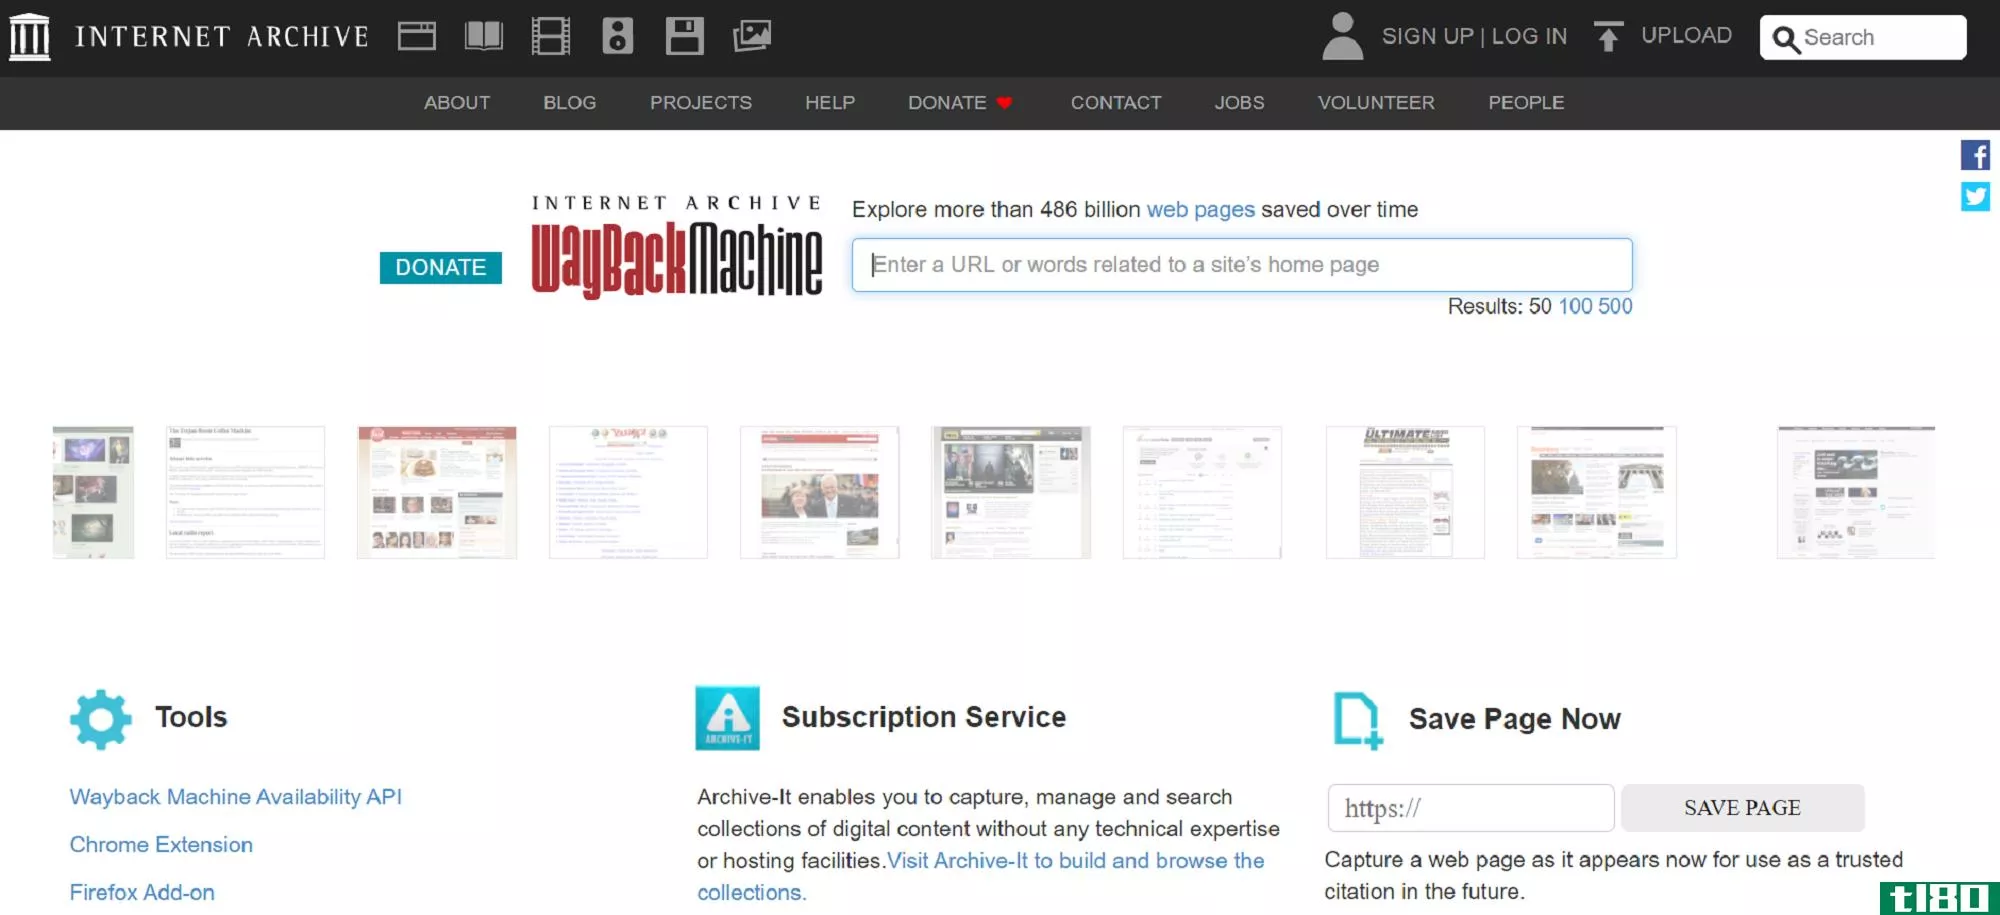This screenshot has height=915, width=2000.
Task: Click LOG IN link
Action: pyautogui.click(x=1529, y=37)
